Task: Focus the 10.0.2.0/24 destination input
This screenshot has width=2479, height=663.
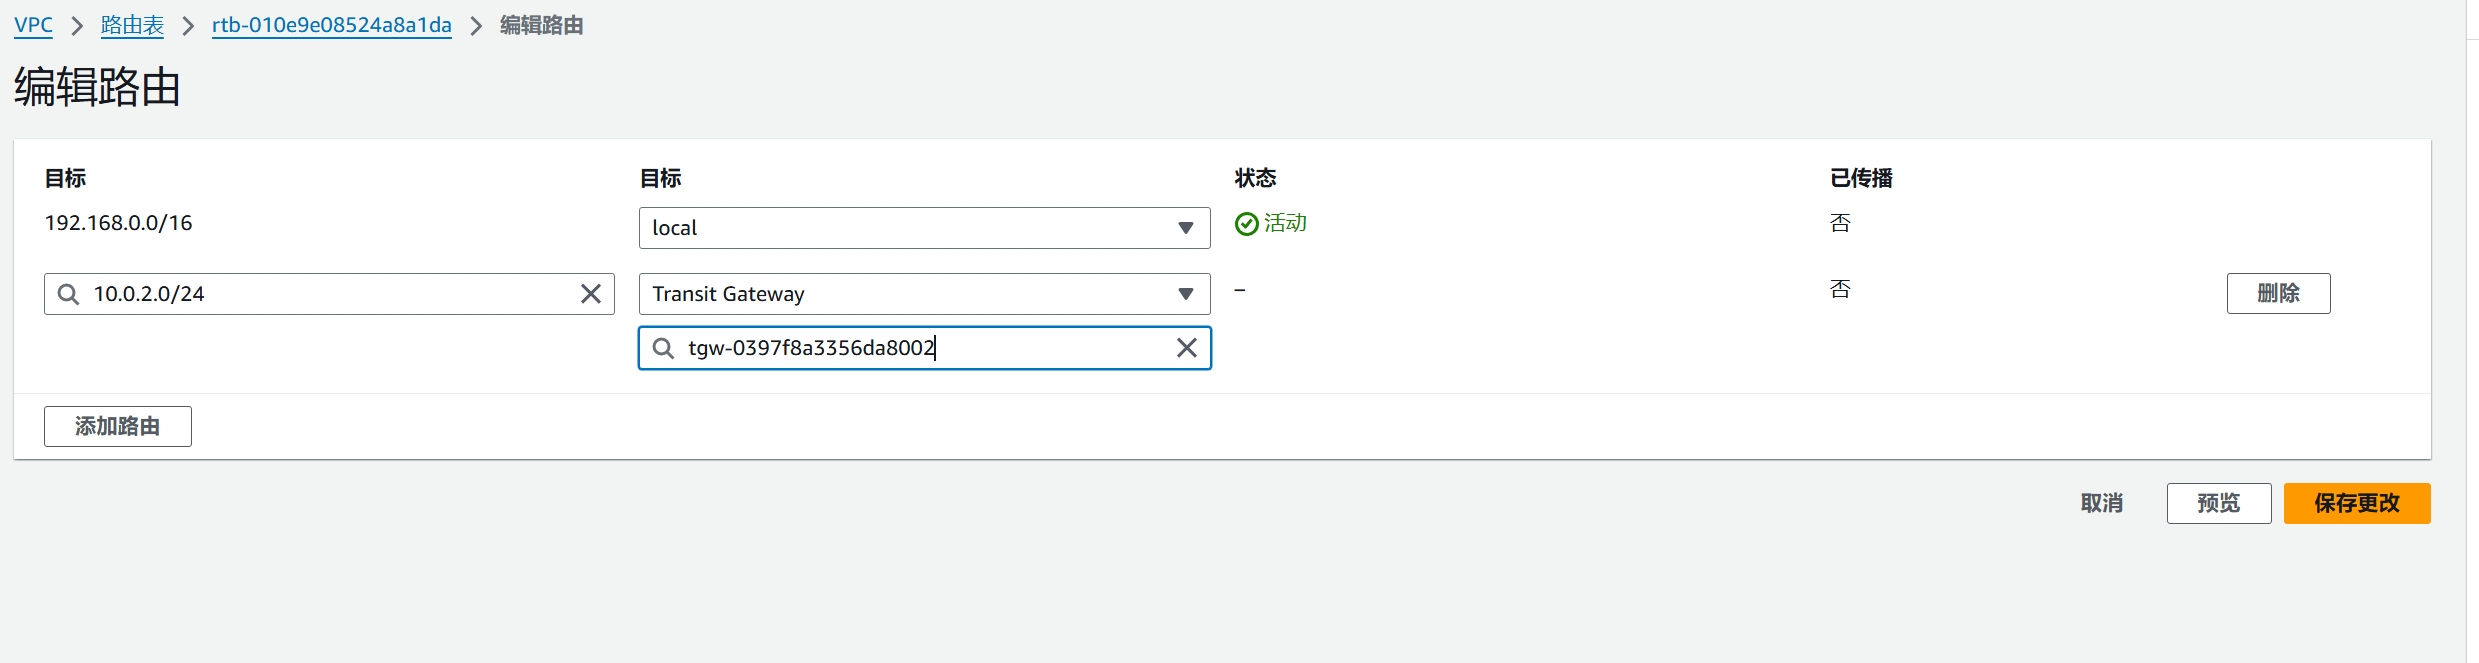Action: coord(329,294)
